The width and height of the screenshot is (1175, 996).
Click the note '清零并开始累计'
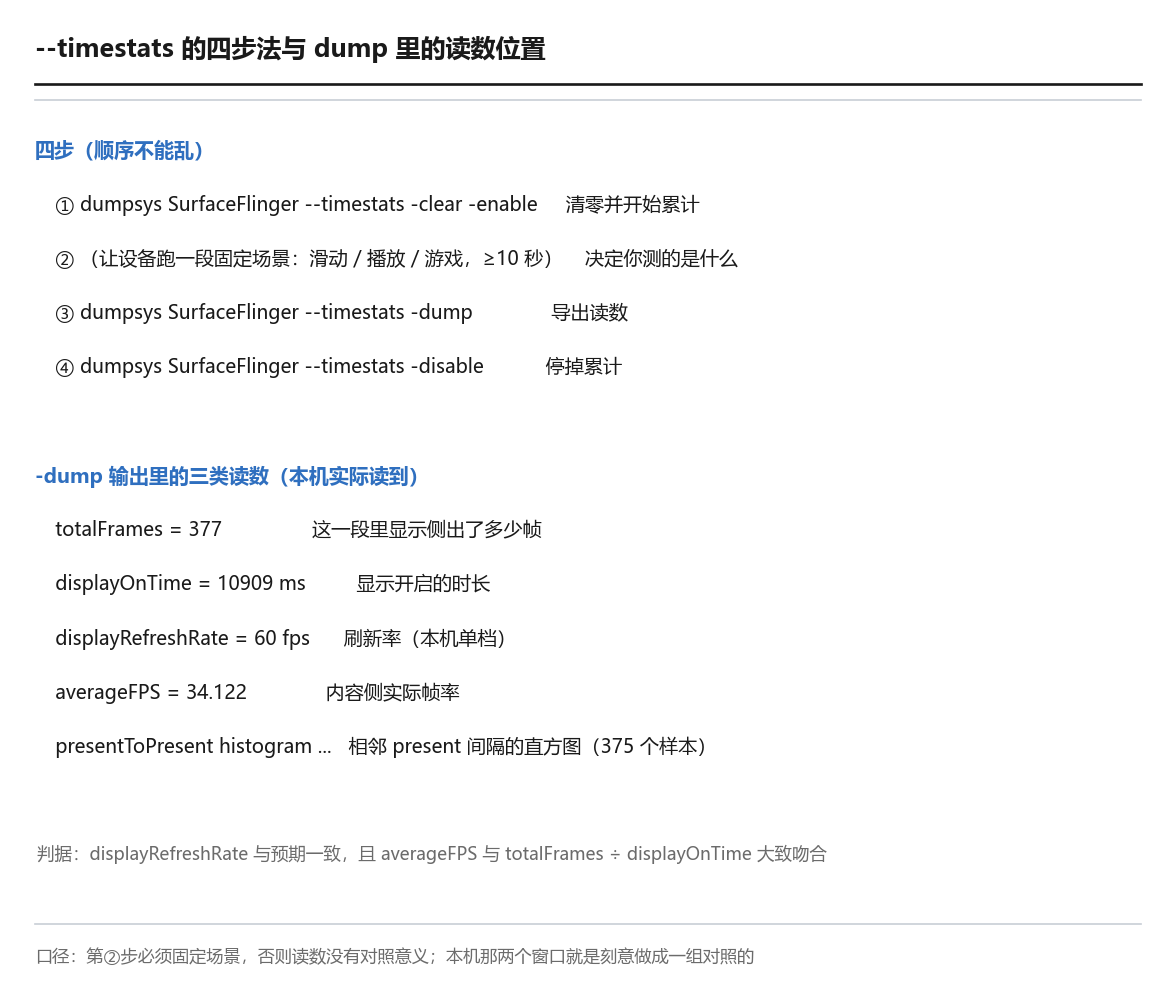(632, 205)
